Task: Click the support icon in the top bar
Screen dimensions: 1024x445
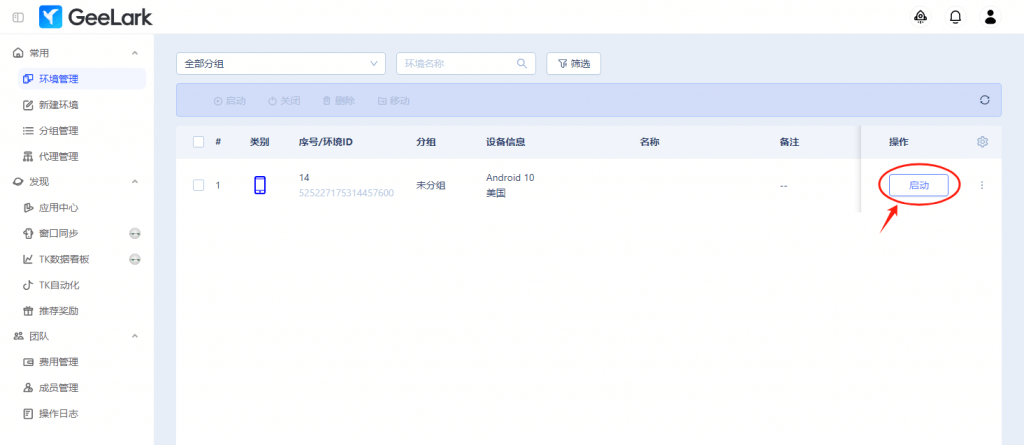Action: pyautogui.click(x=920, y=17)
